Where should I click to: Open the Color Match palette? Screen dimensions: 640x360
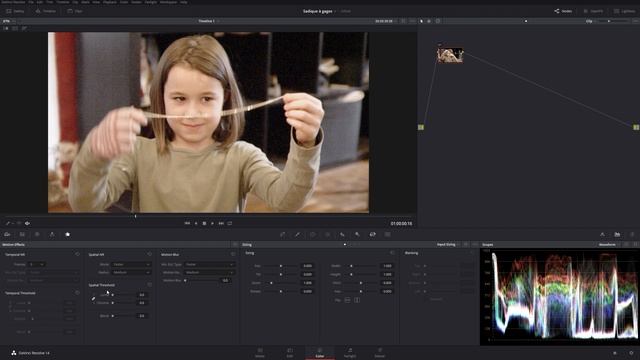point(22,234)
